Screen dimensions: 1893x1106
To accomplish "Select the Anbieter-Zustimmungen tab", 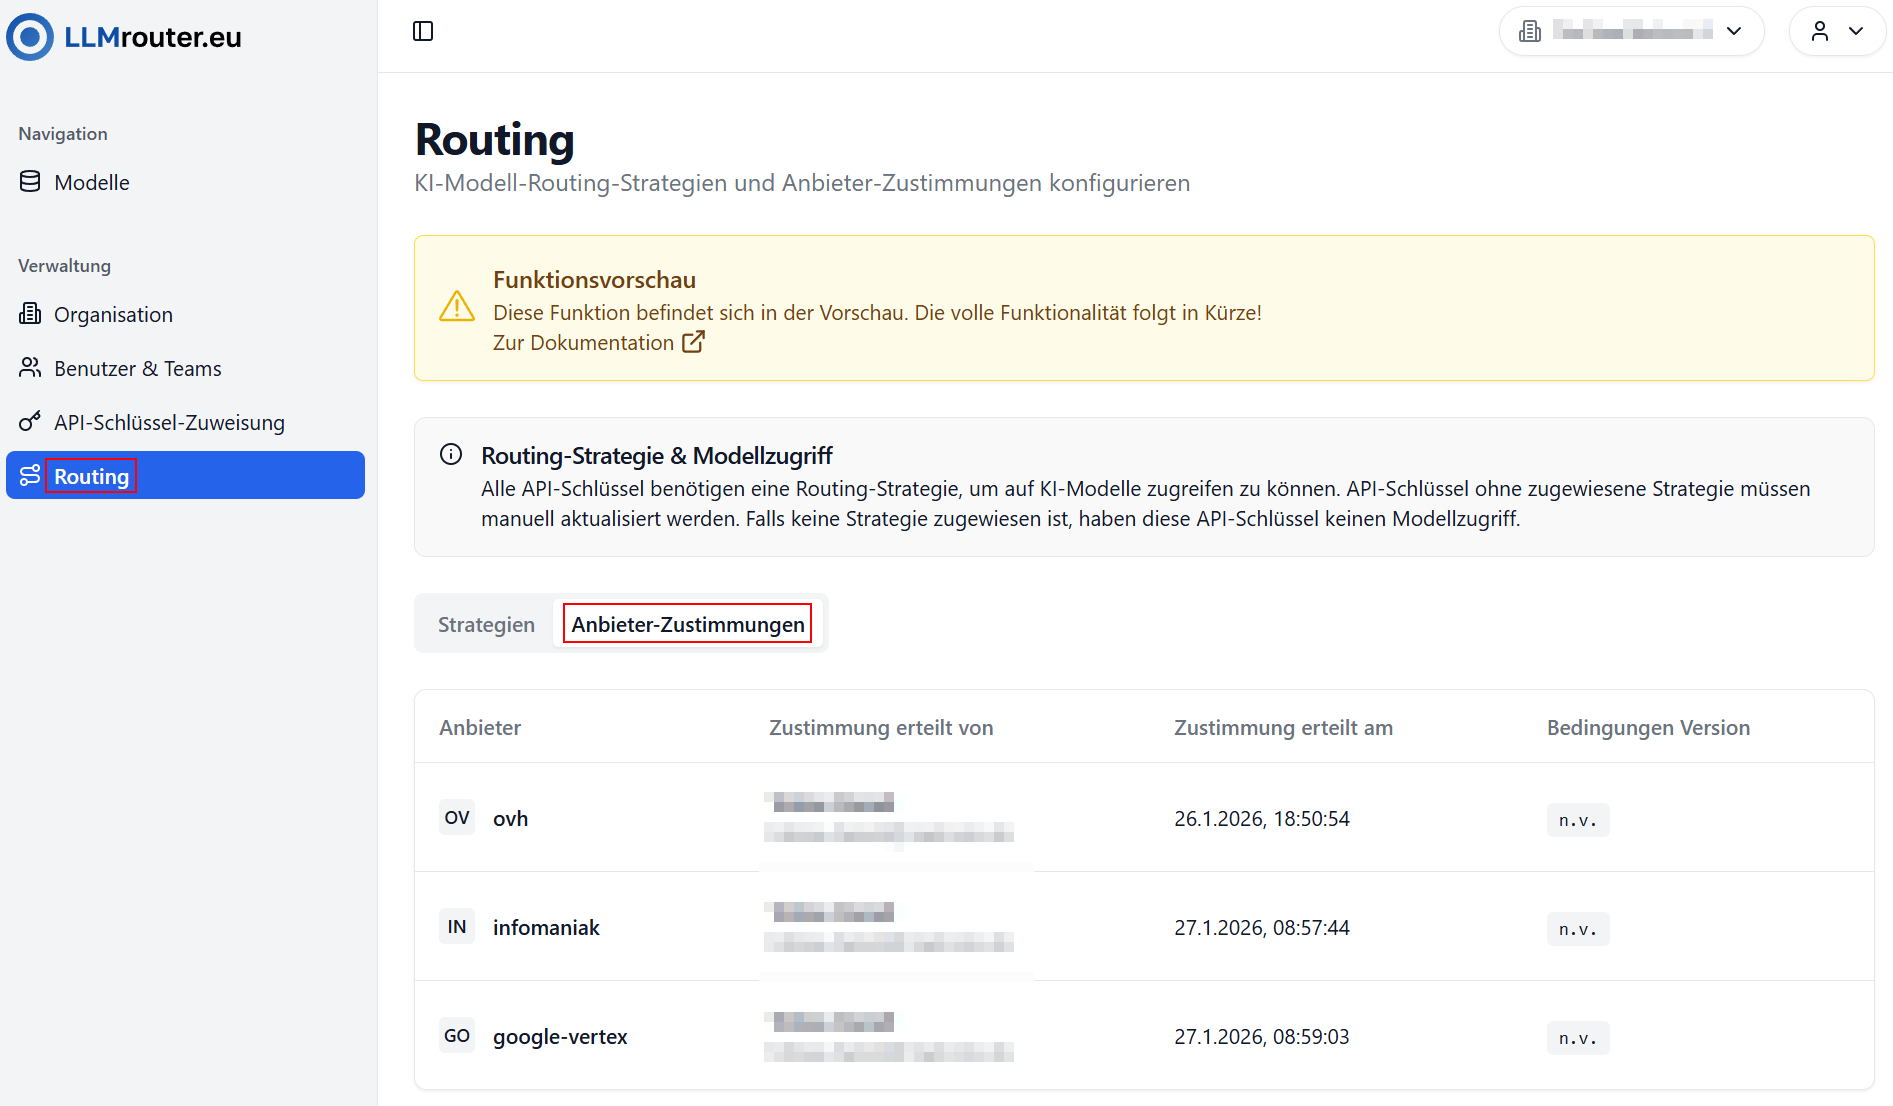I will click(x=687, y=623).
